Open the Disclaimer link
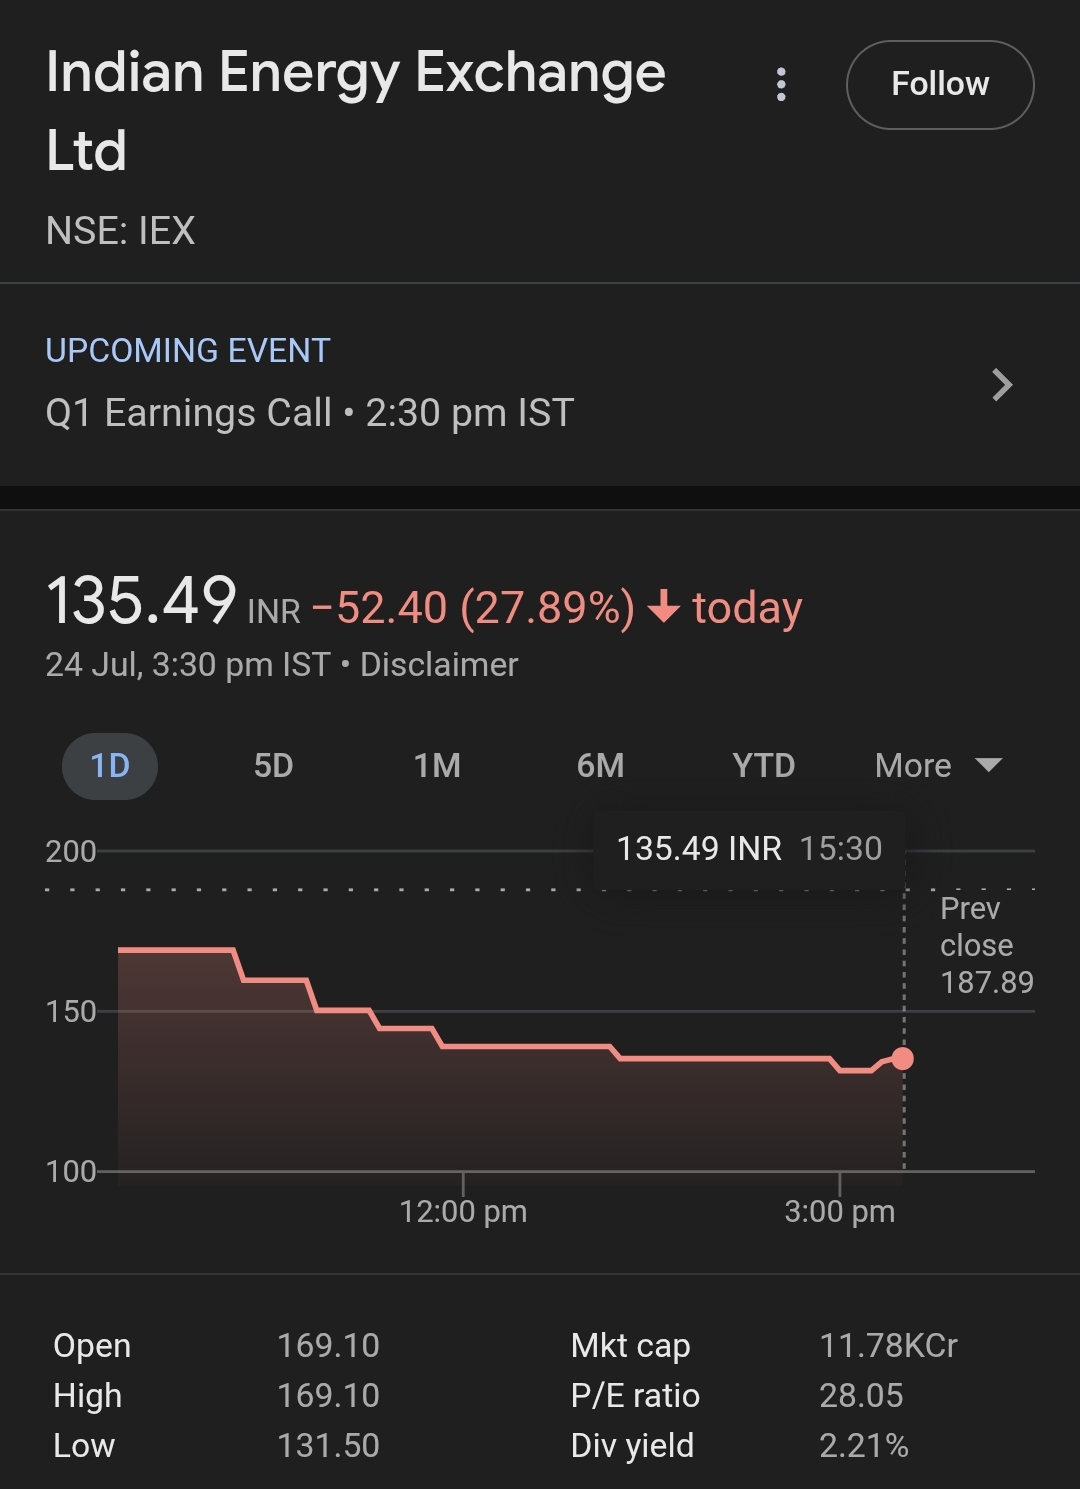Image resolution: width=1080 pixels, height=1489 pixels. pyautogui.click(x=439, y=665)
